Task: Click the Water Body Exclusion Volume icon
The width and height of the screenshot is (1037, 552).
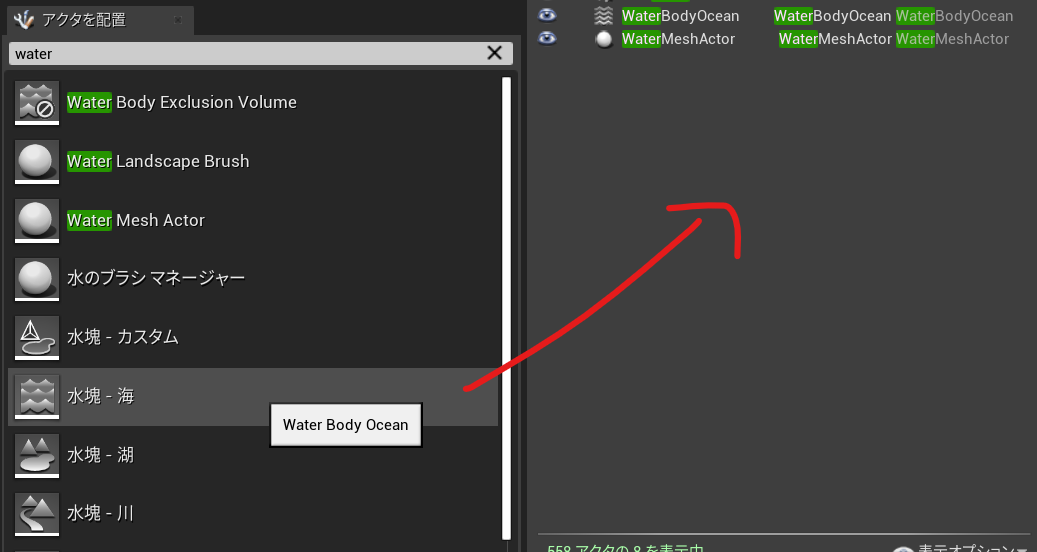Action: pyautogui.click(x=37, y=102)
